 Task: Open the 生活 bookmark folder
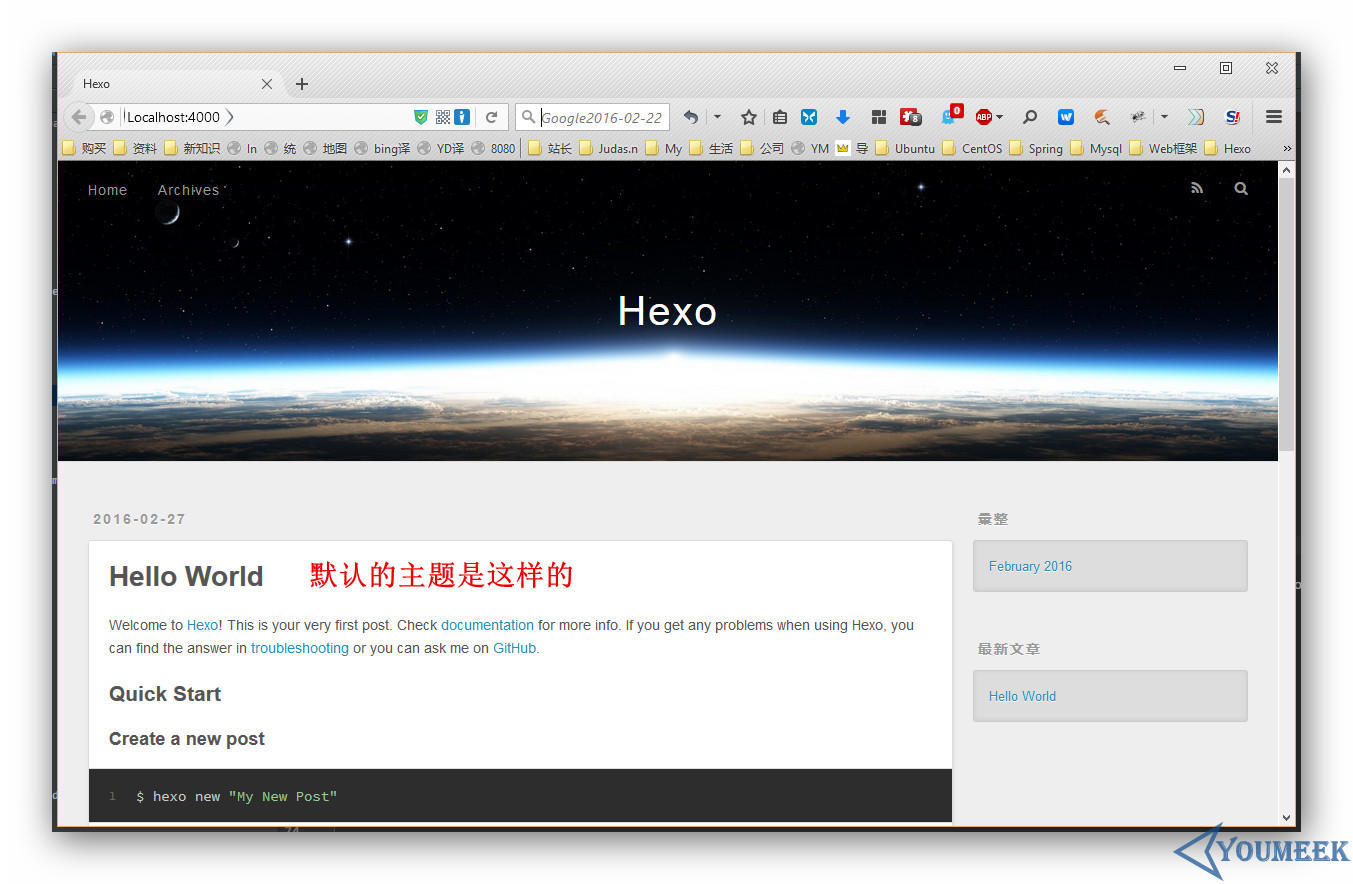point(711,148)
